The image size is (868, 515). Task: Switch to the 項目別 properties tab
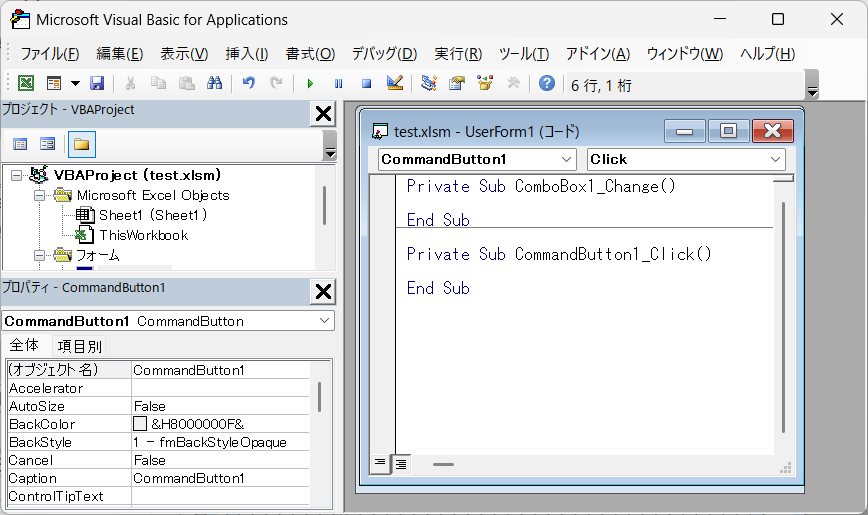(80, 347)
